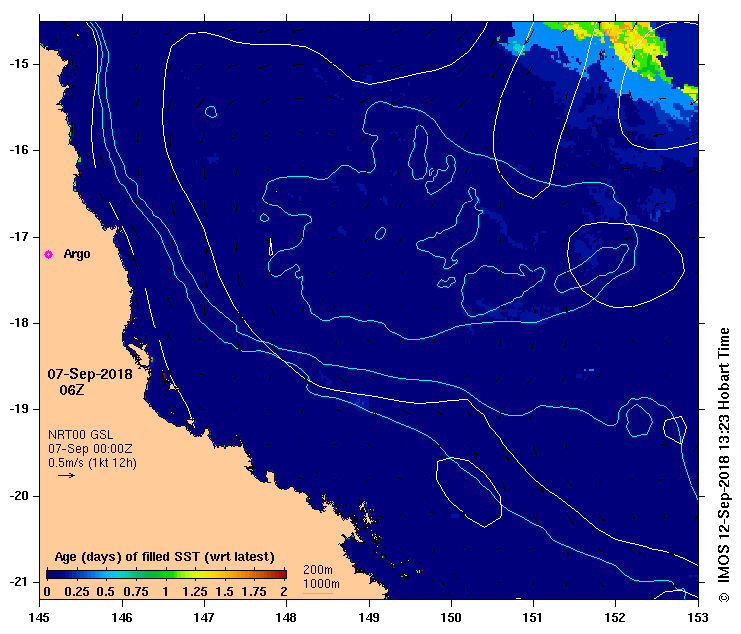Click the latitude label '-16'
741x634 pixels.
[x=18, y=150]
